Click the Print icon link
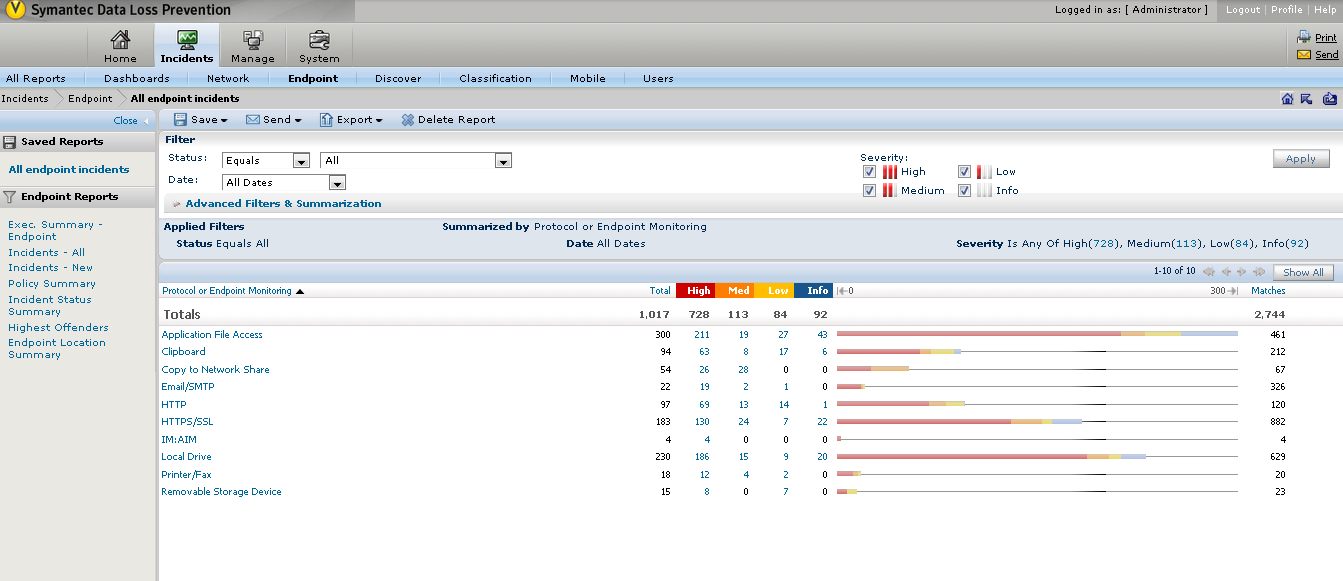 tap(1304, 37)
